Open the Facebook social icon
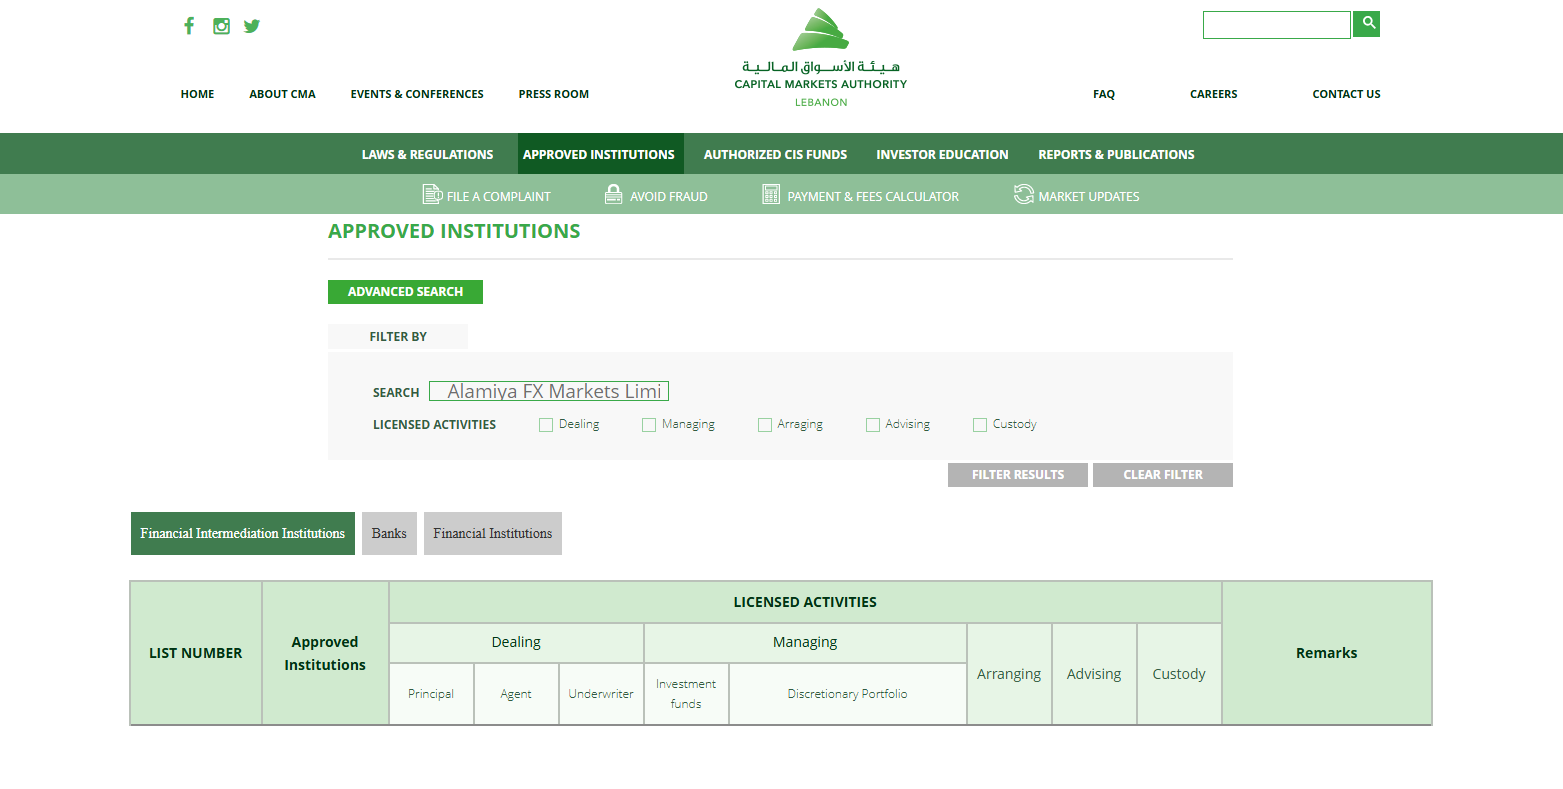The height and width of the screenshot is (789, 1563). coord(189,26)
